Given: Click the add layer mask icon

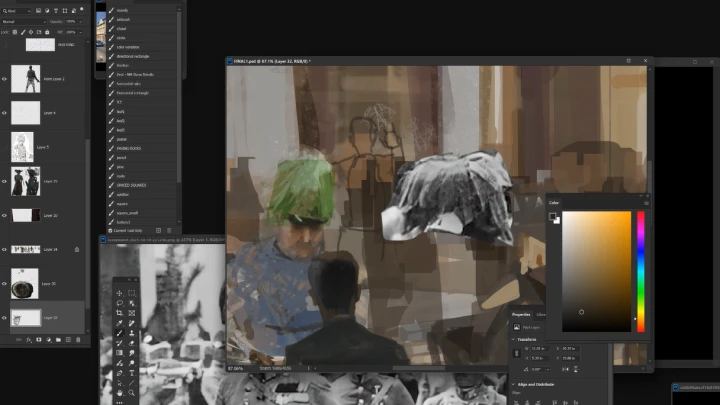Looking at the screenshot, I should [39, 340].
